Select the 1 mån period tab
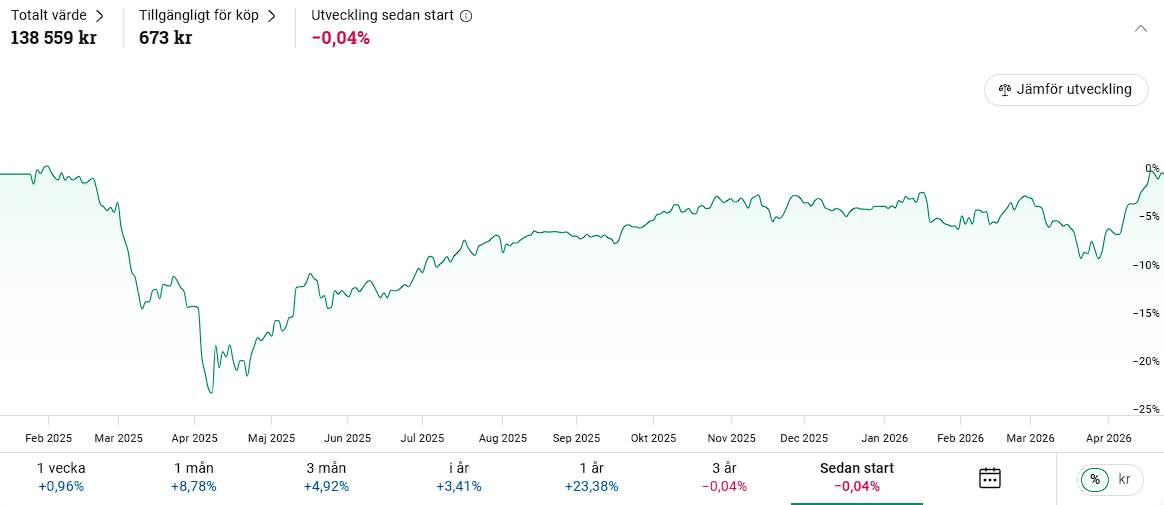Viewport: 1164px width, 505px height. [194, 477]
